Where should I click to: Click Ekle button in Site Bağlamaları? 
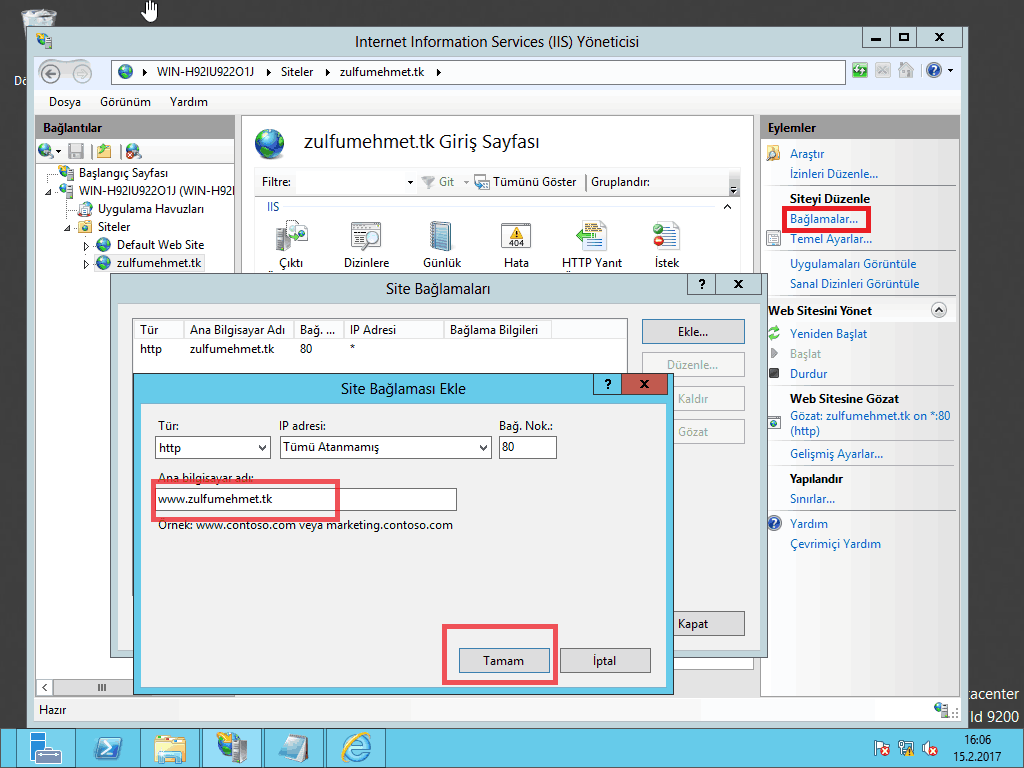pyautogui.click(x=693, y=332)
